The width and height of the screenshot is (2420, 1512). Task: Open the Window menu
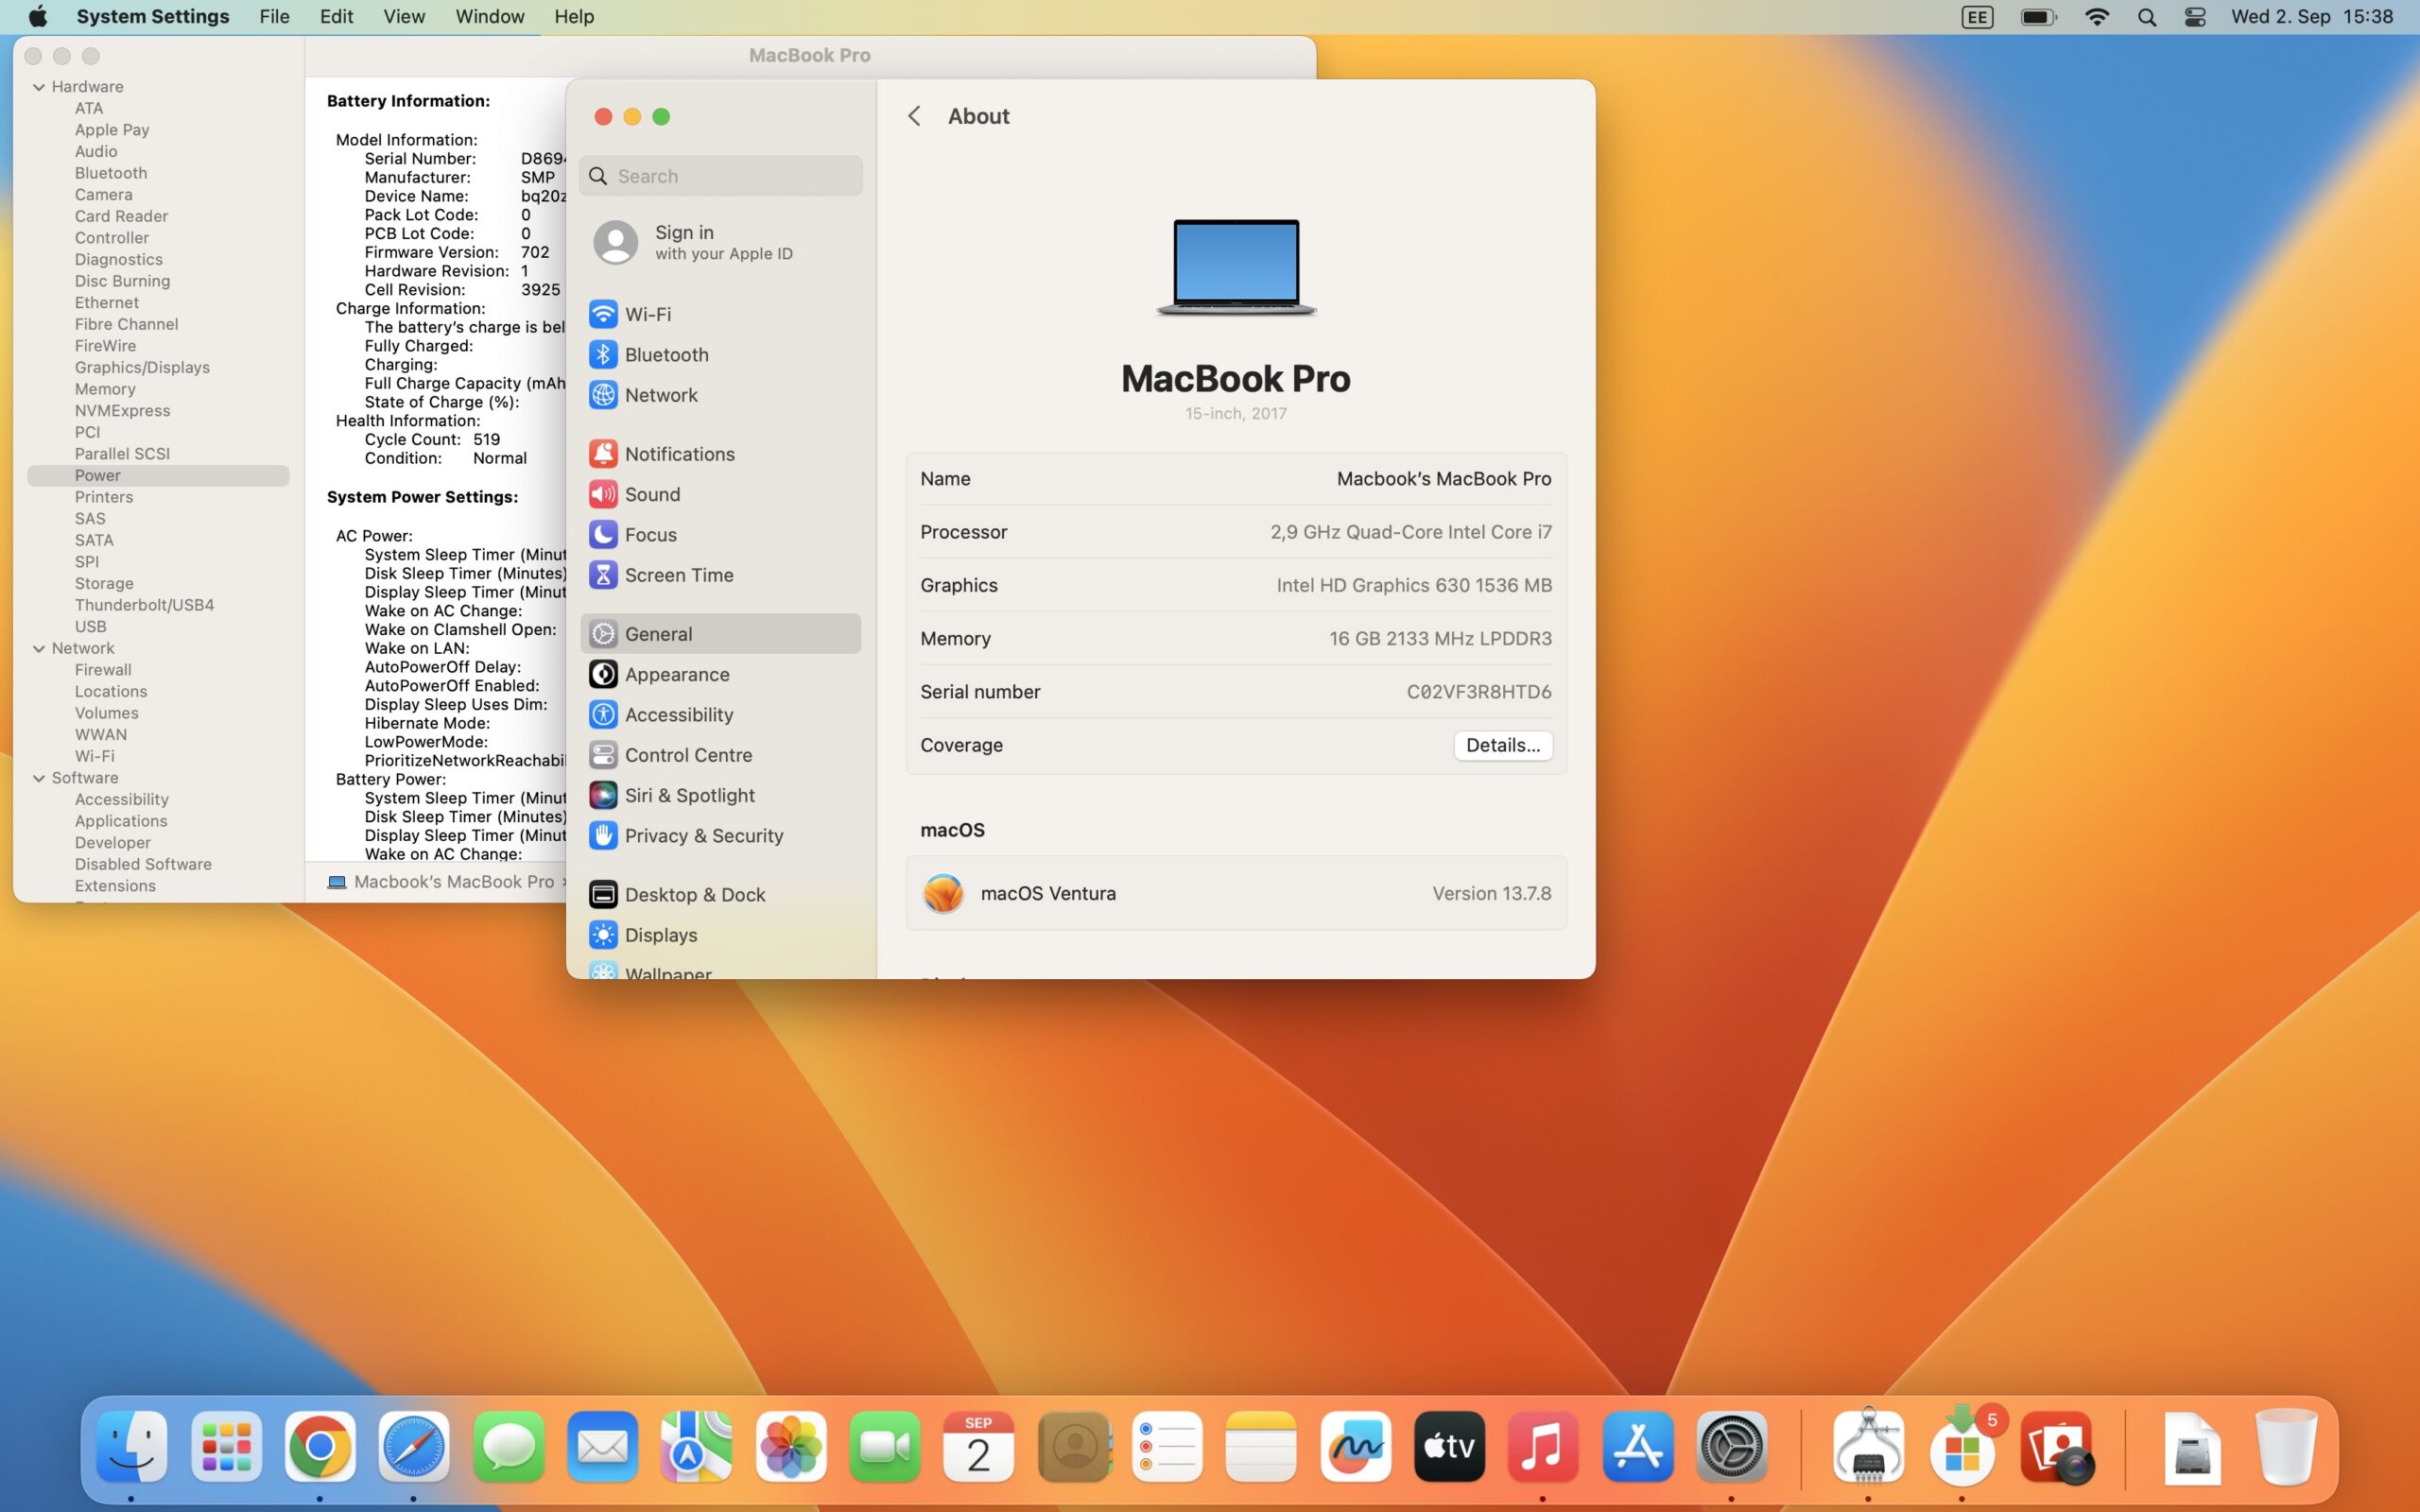490,17
